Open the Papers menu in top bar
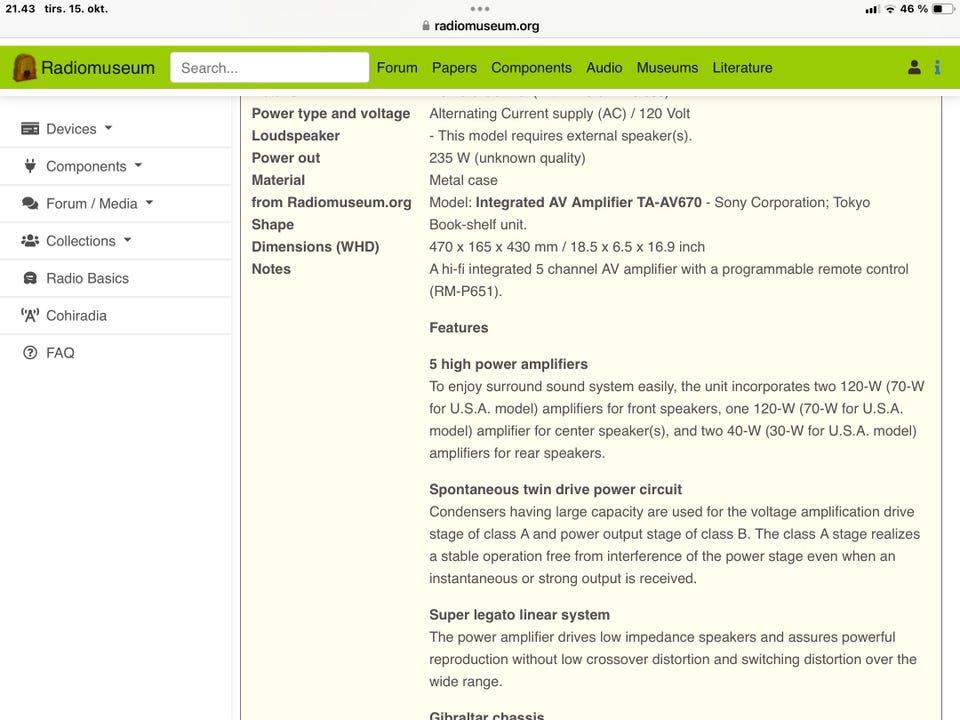960x720 pixels. [x=454, y=67]
